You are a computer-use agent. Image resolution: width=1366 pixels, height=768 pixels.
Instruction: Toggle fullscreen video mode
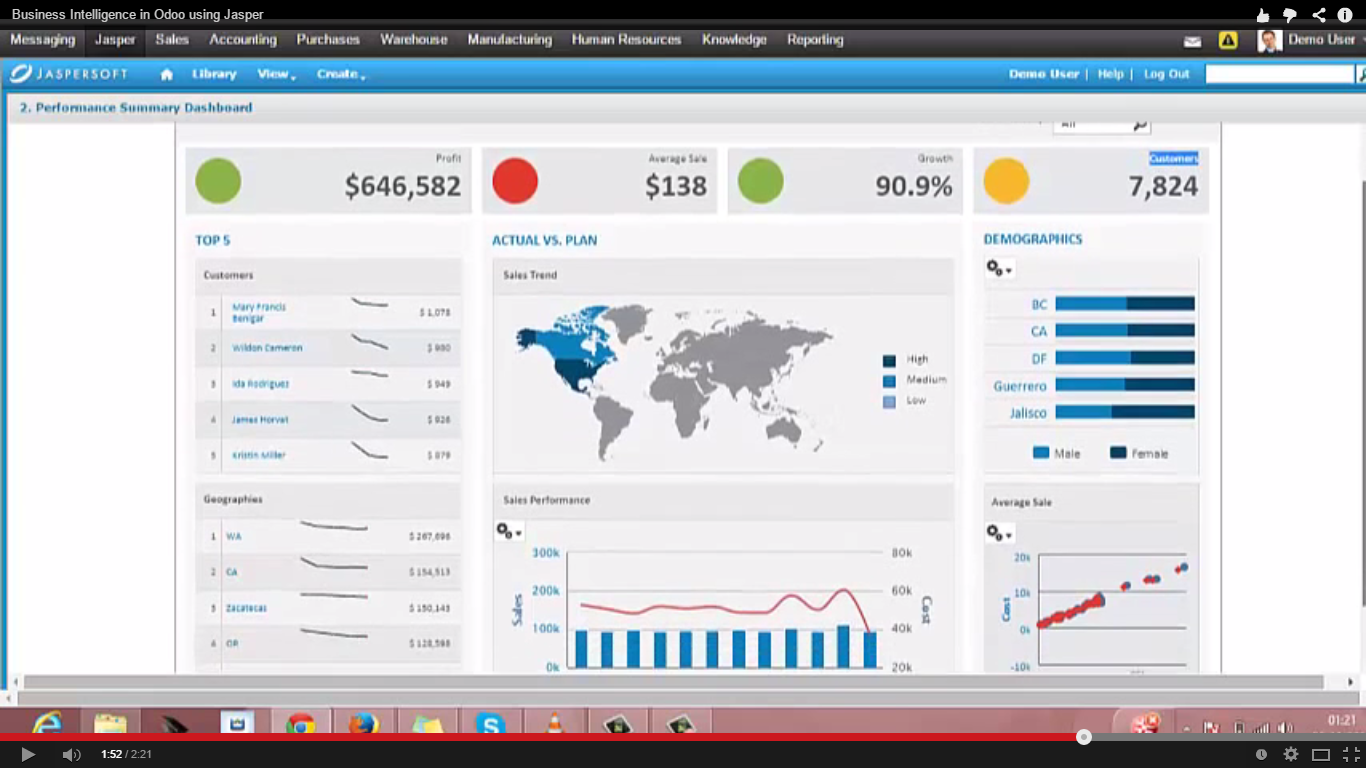tap(1351, 754)
